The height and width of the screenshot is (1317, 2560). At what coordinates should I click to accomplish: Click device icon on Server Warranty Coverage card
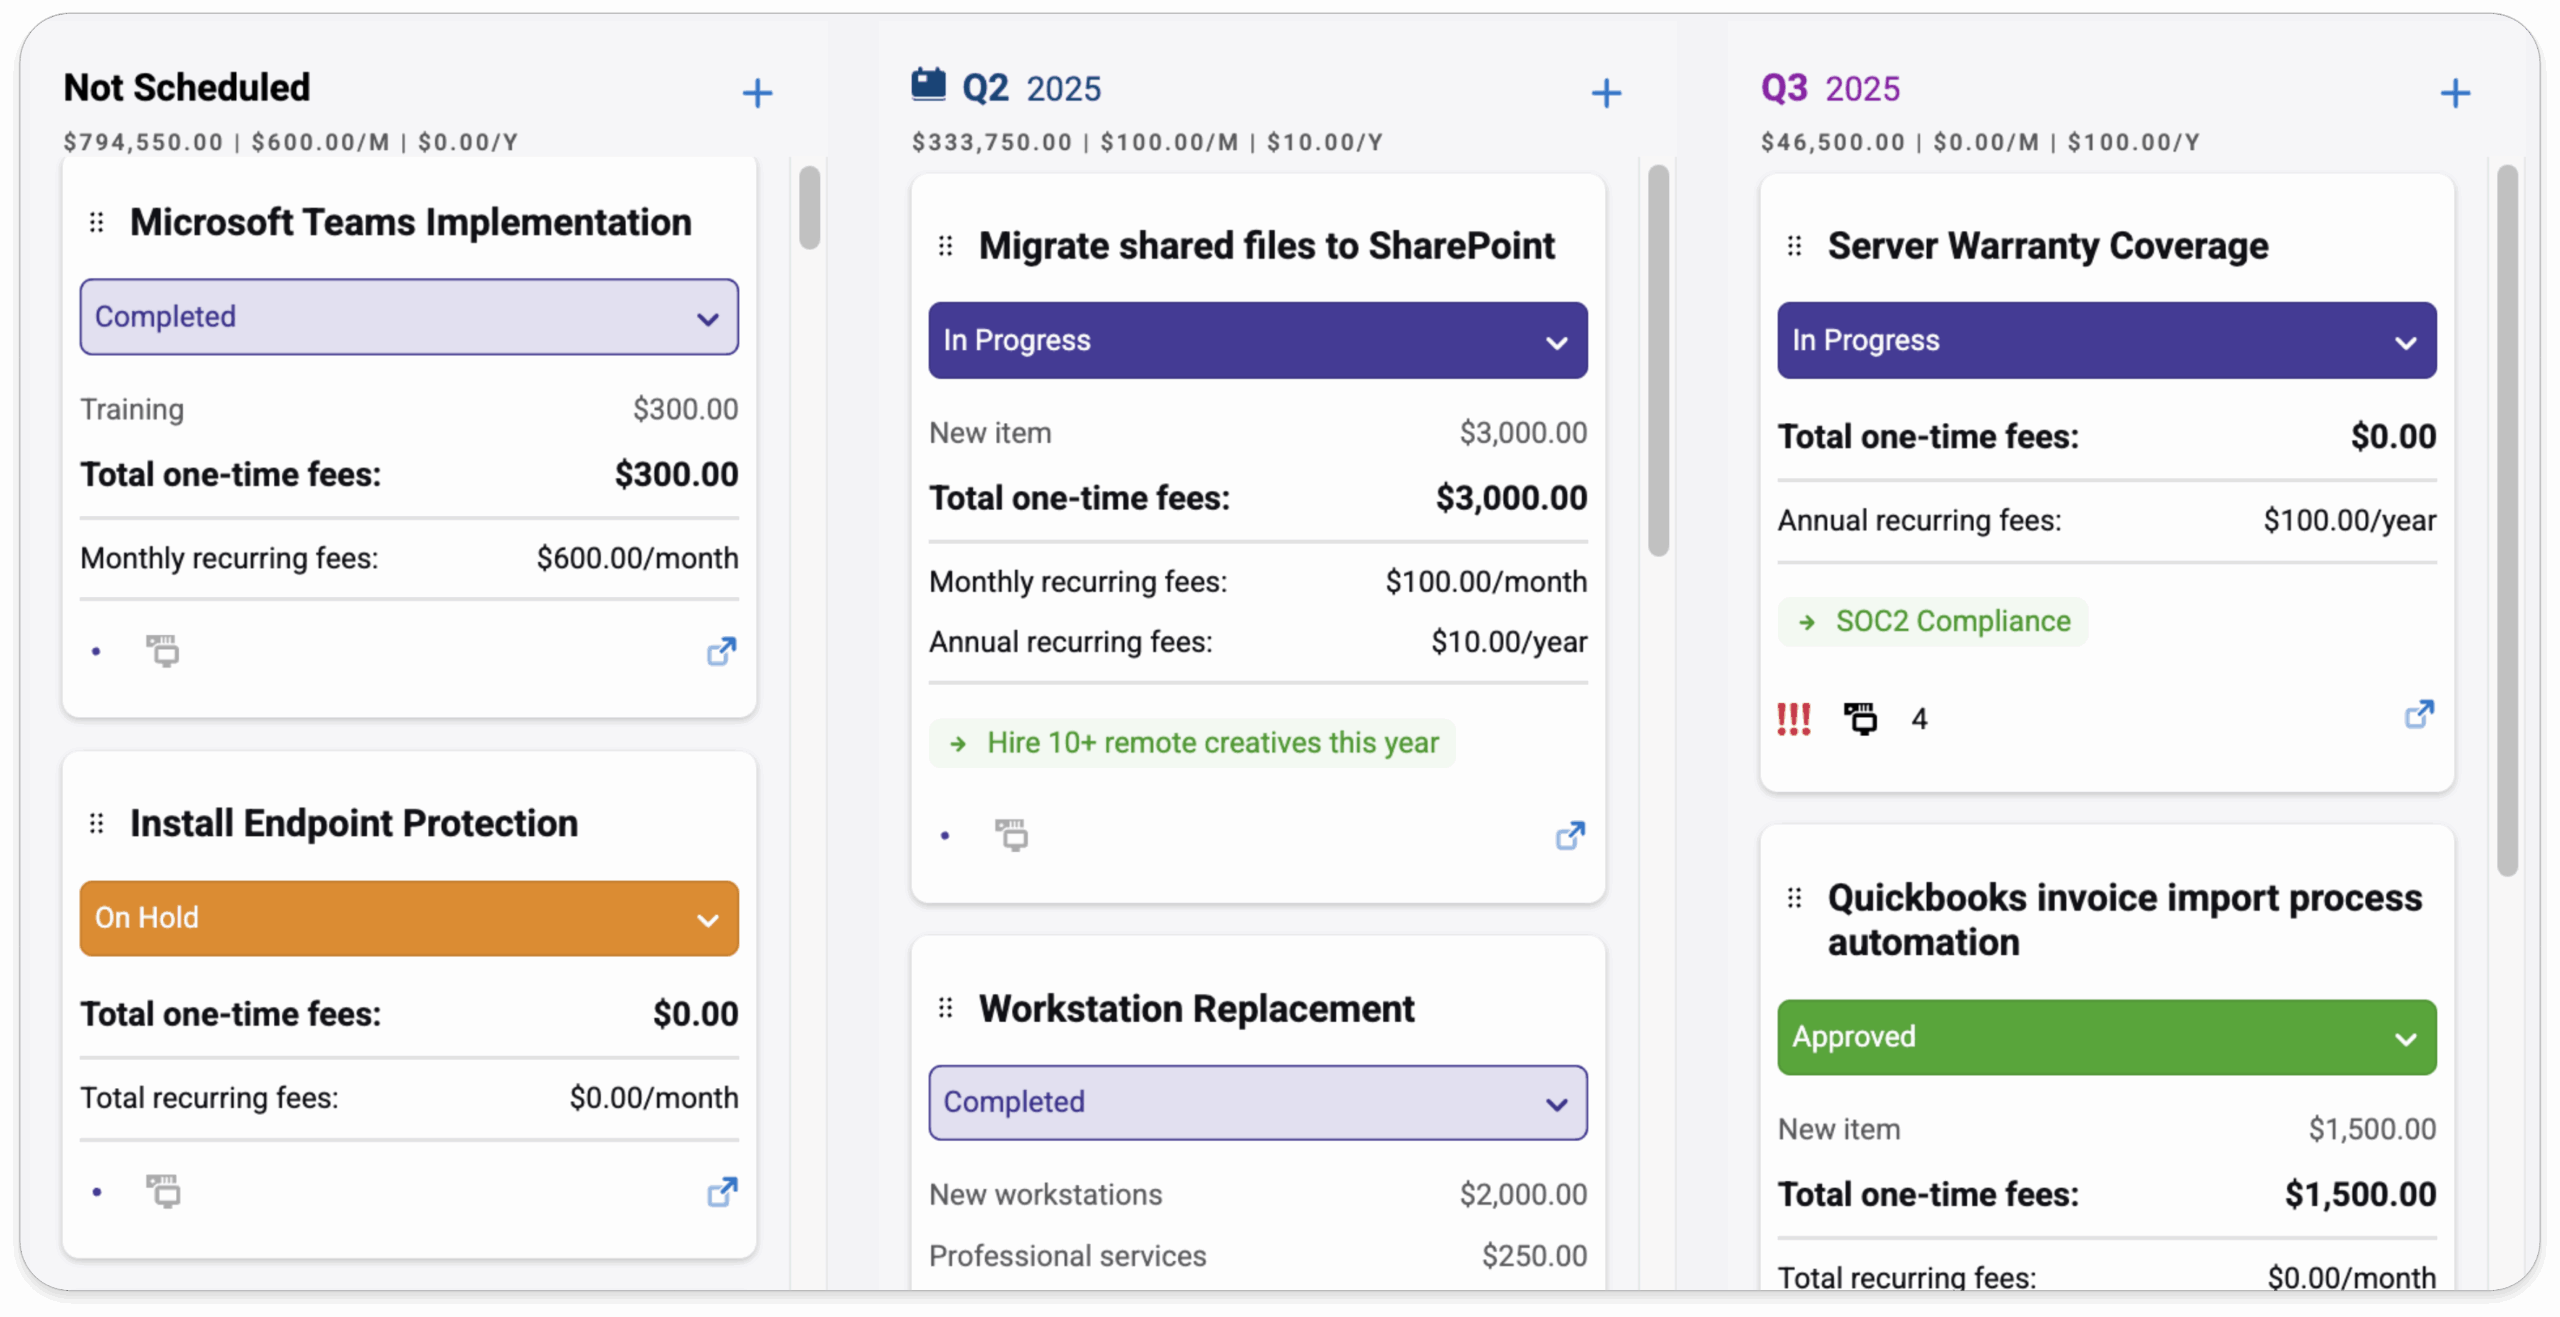pos(1860,719)
